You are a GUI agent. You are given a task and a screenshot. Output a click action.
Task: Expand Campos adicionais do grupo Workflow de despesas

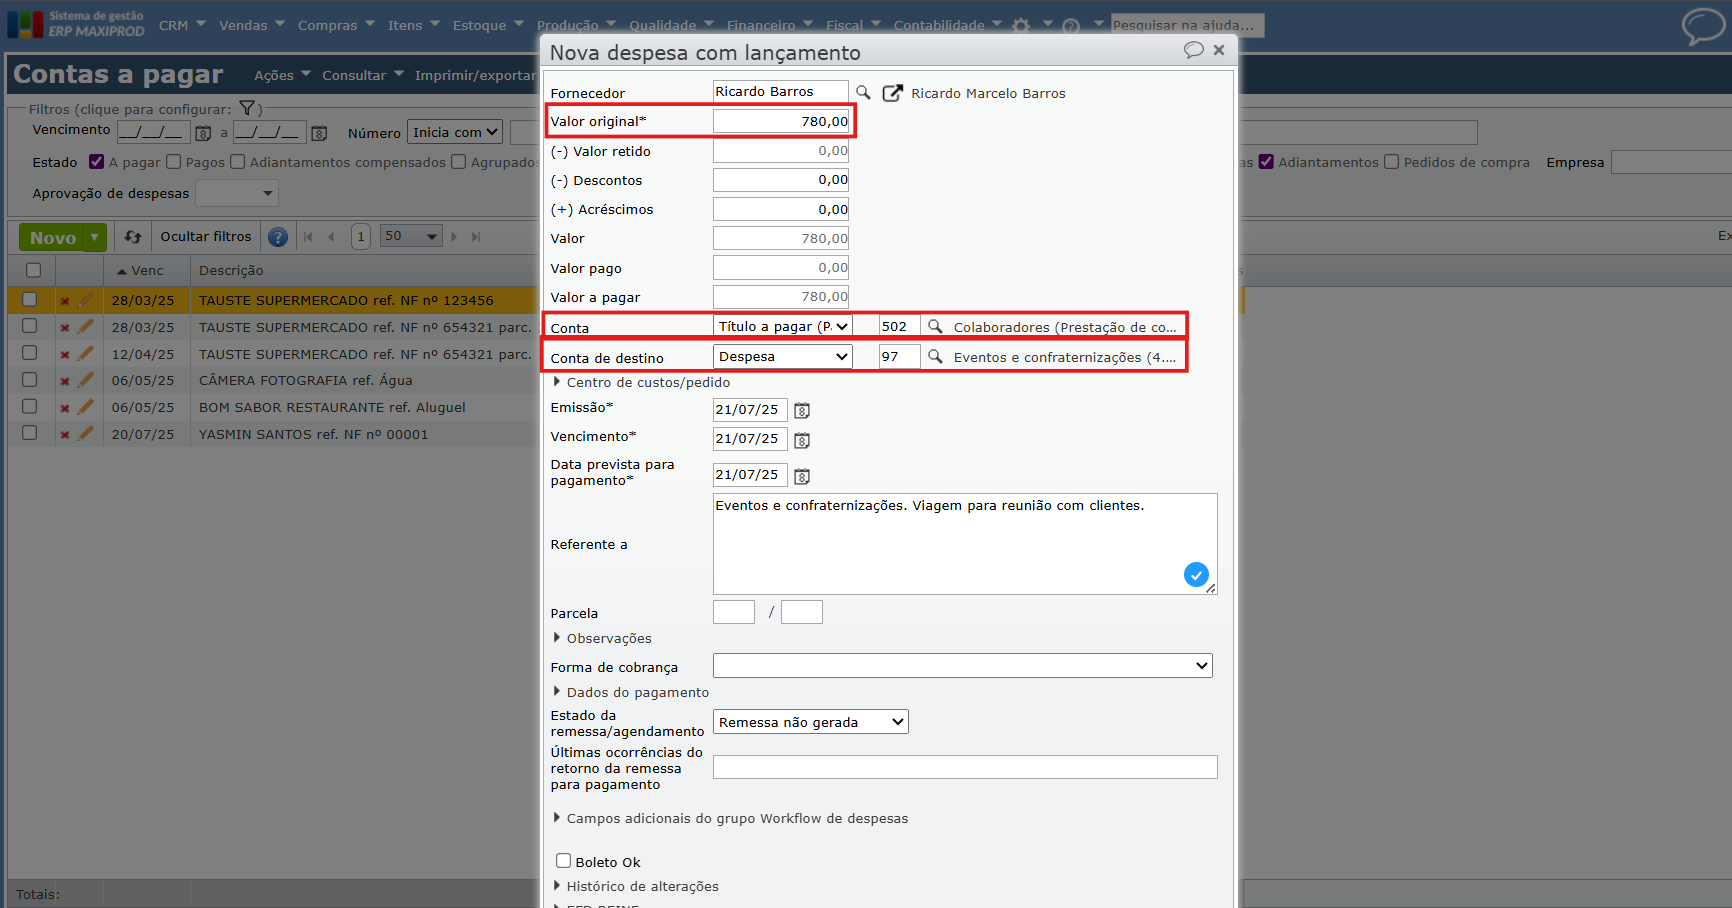tap(731, 818)
